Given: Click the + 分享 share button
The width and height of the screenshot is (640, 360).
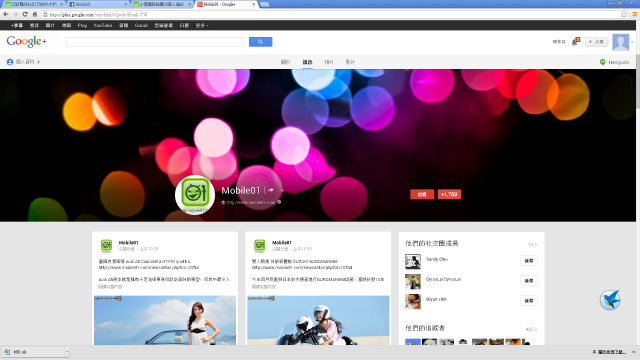Looking at the screenshot, I should [x=596, y=42].
